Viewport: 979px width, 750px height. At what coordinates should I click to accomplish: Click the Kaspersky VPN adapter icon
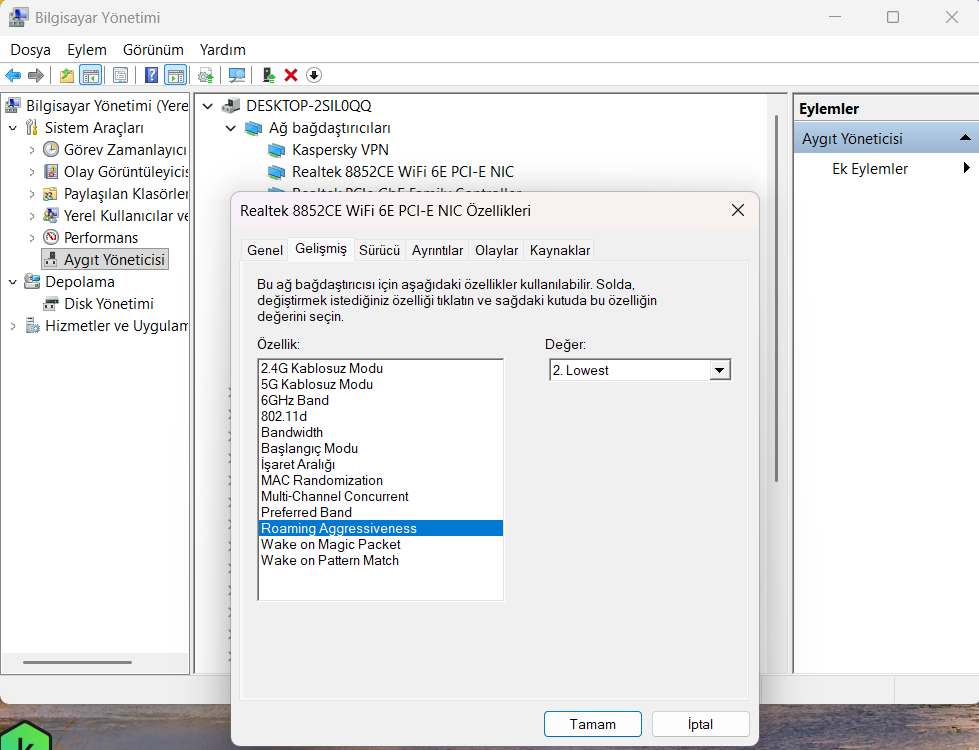point(277,150)
